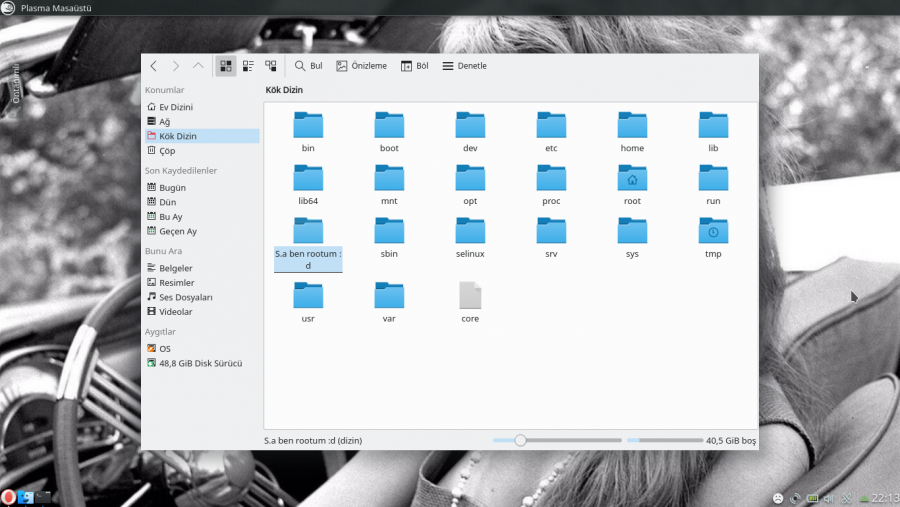Expand hidden system tray icons arrow
Viewport: 900px width, 507px height.
864,498
